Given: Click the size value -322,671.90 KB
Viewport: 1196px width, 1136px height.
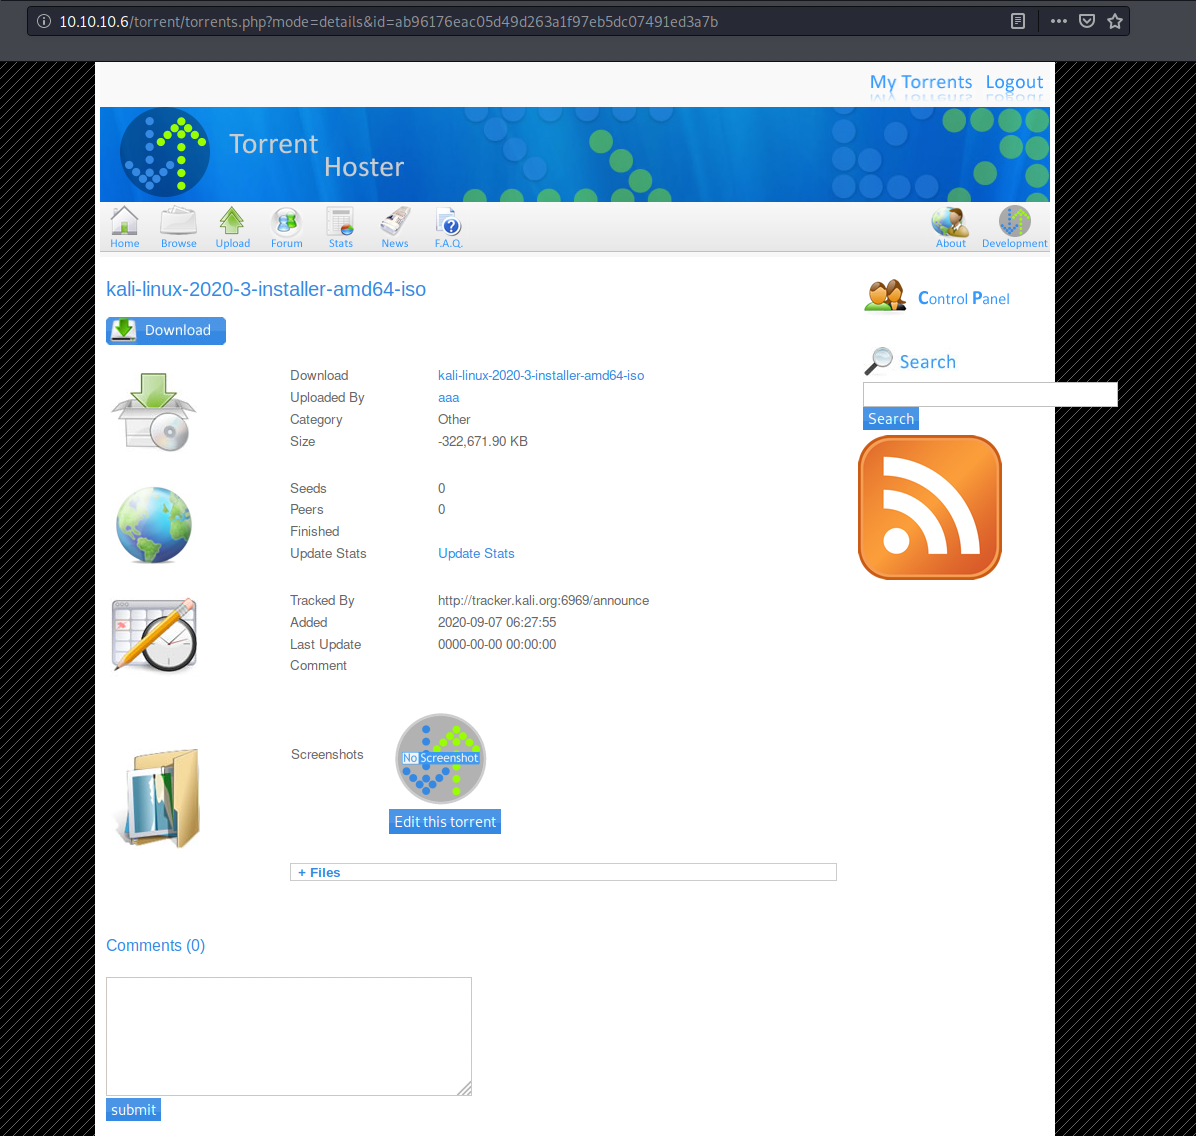Looking at the screenshot, I should (x=483, y=441).
